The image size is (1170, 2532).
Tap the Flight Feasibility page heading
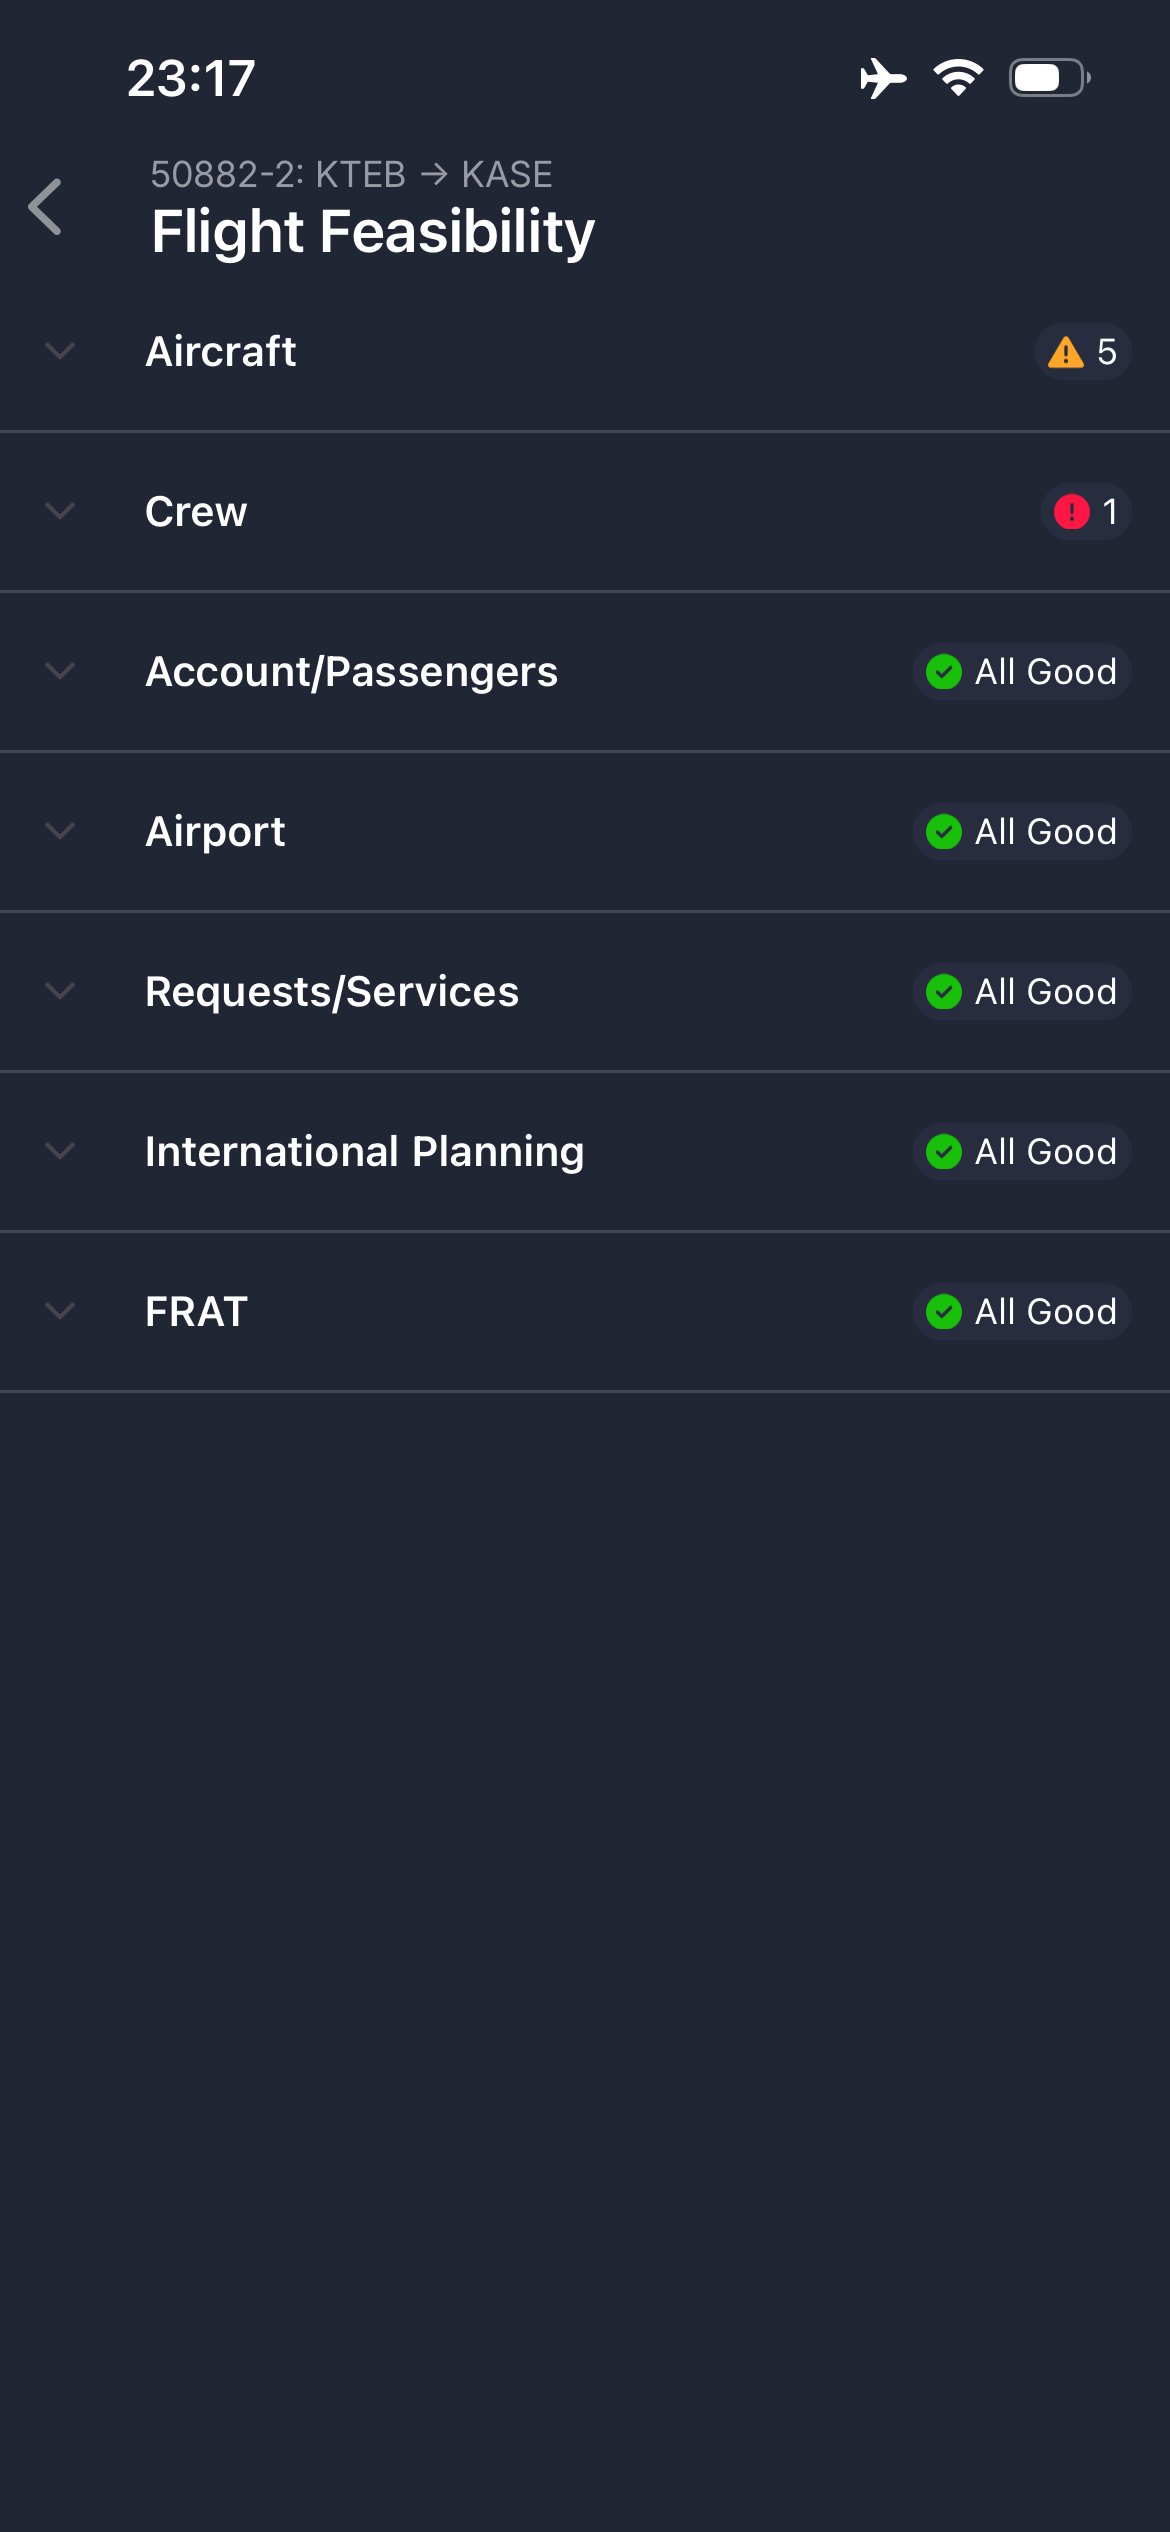click(x=373, y=232)
